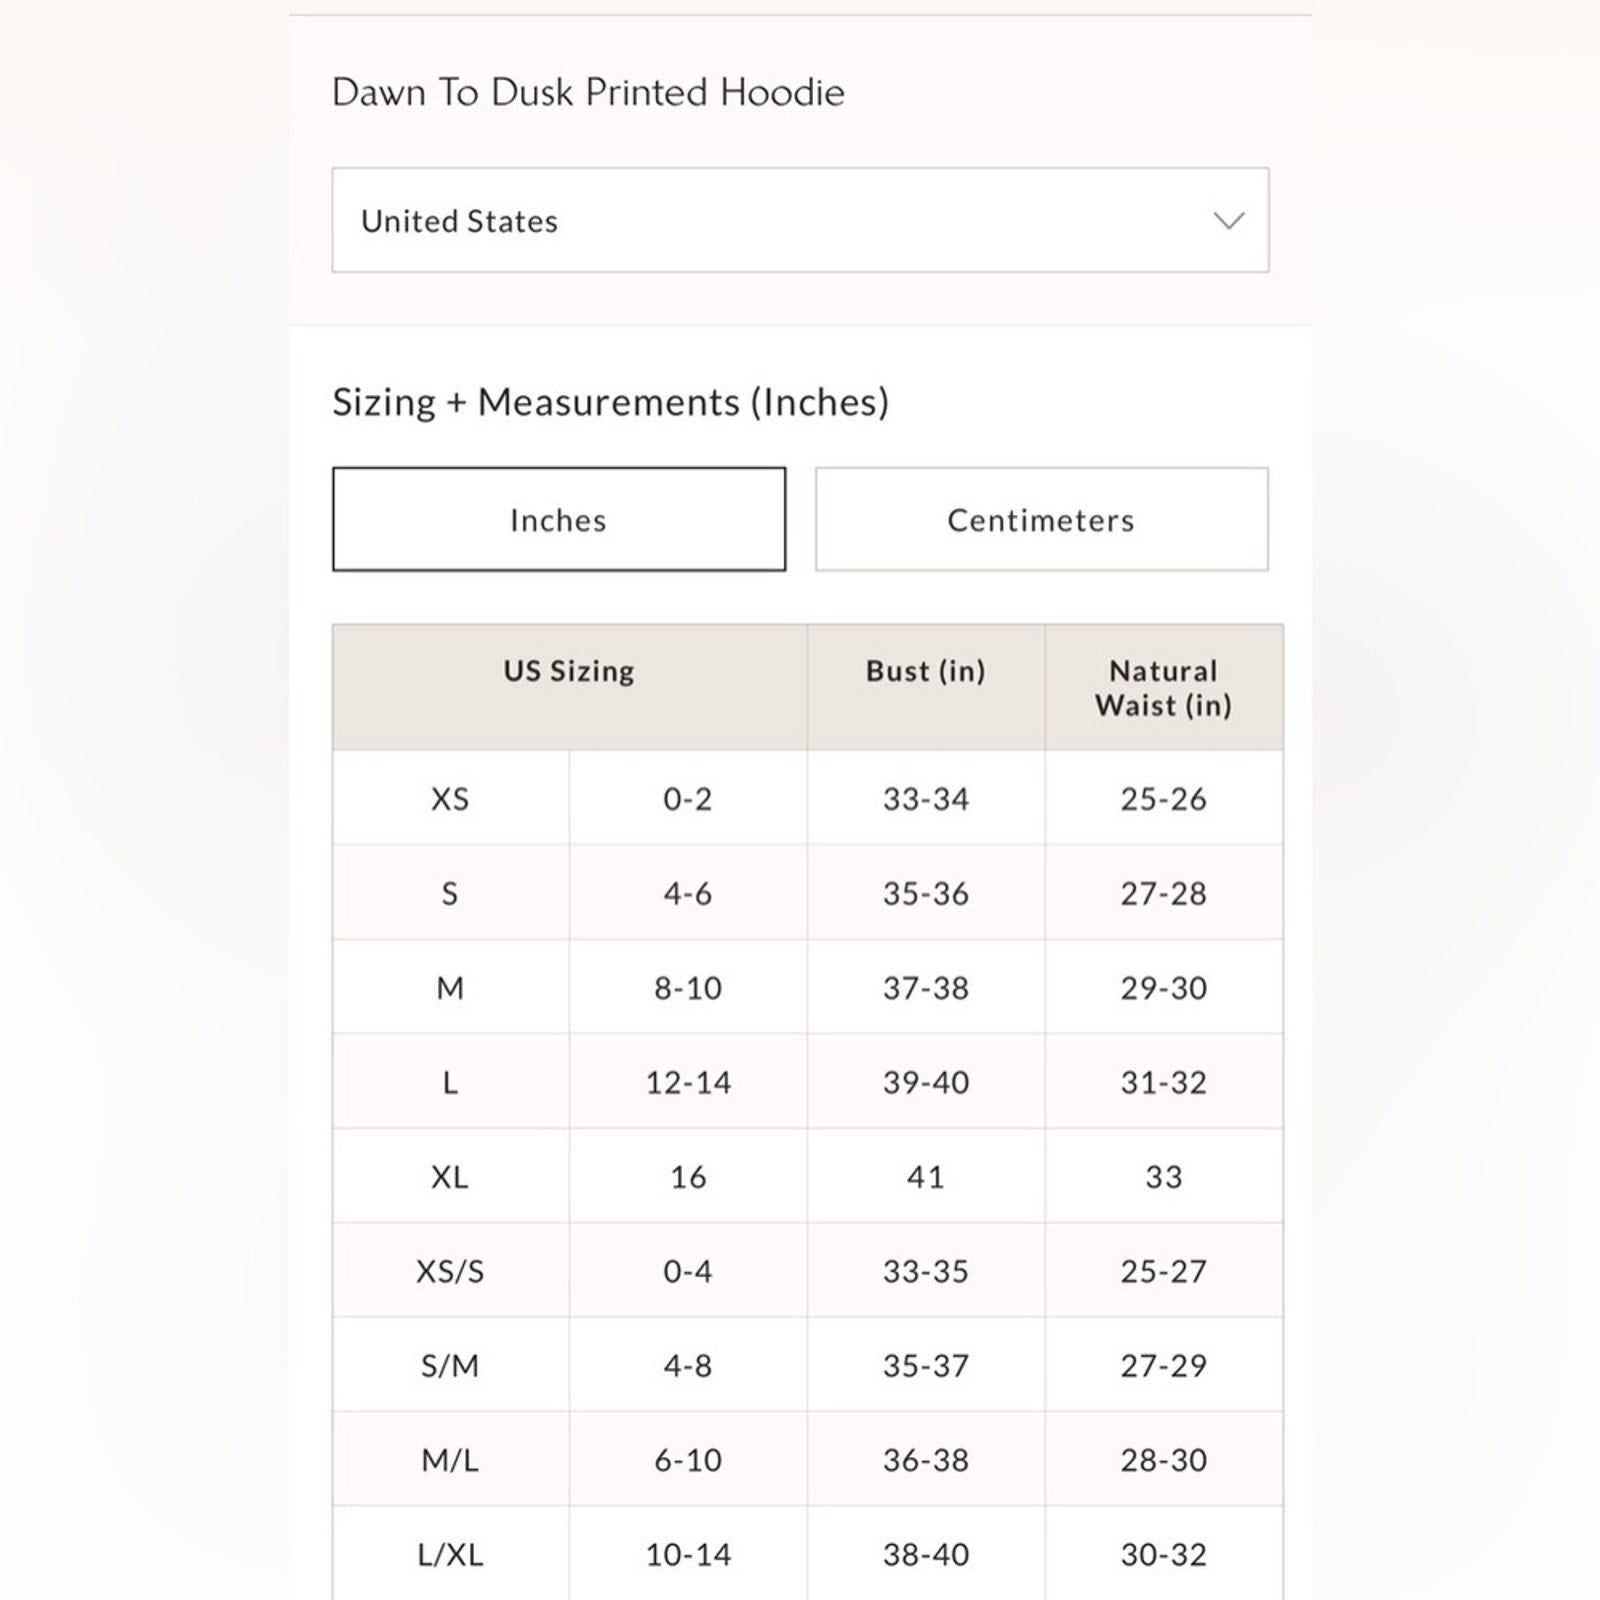1600x1600 pixels.
Task: Click the S/M size row label
Action: (450, 1365)
